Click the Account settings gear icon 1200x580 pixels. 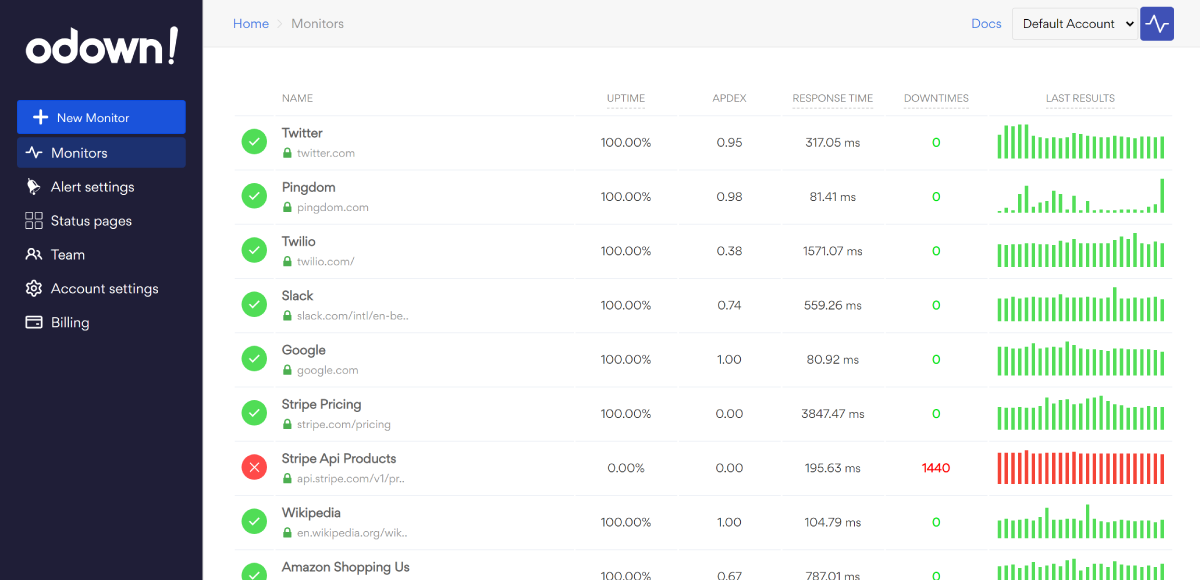click(33, 289)
